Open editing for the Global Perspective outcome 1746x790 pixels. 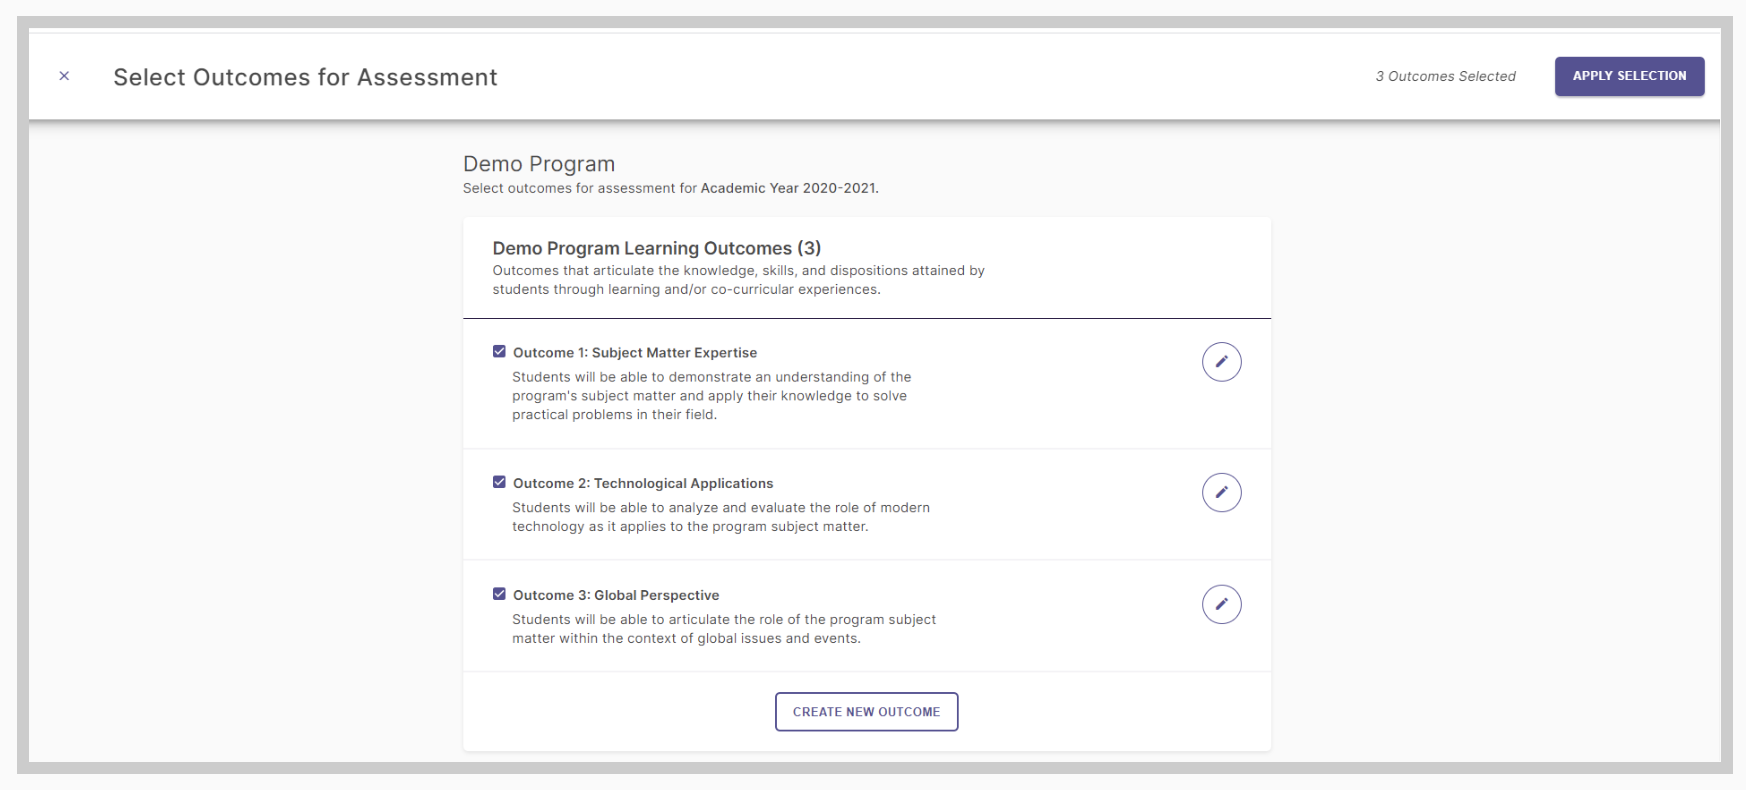click(1221, 604)
